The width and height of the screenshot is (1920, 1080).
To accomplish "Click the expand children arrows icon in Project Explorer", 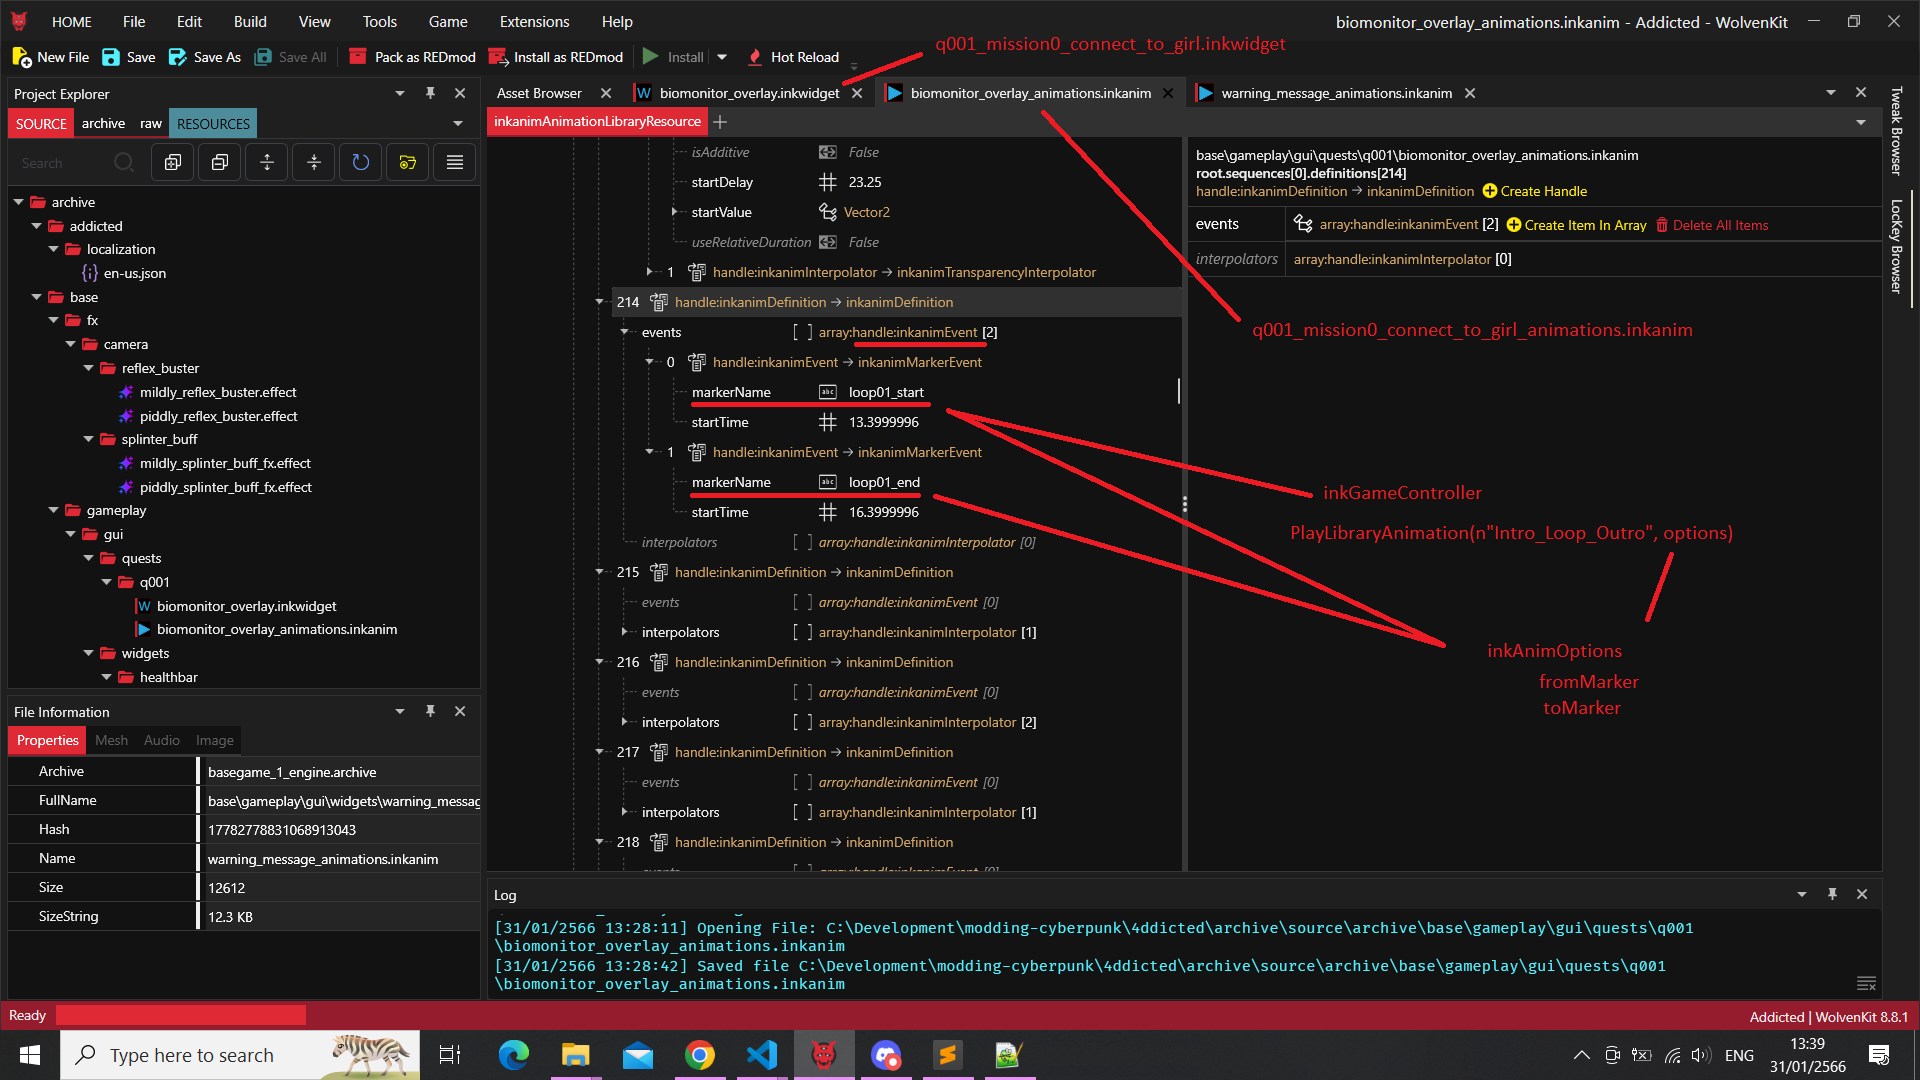I will coord(267,162).
